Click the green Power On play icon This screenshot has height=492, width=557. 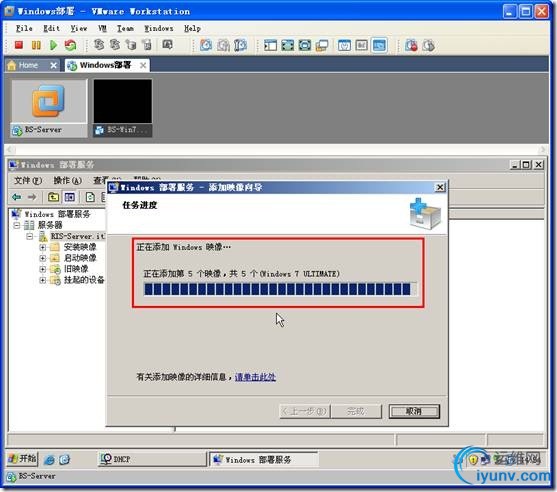coord(53,45)
